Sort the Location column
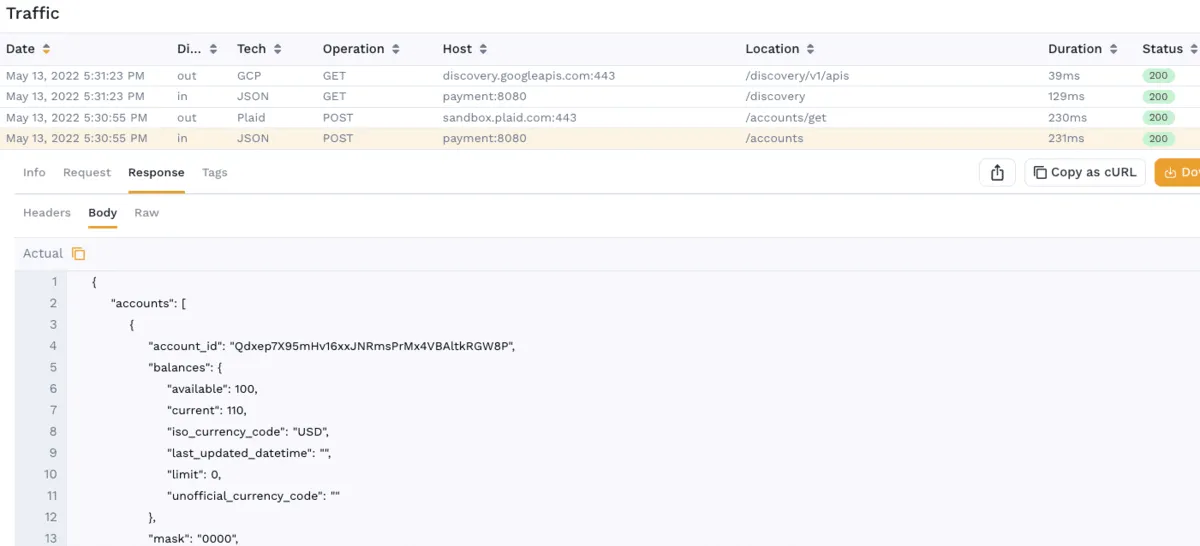Image resolution: width=1200 pixels, height=546 pixels. [x=810, y=49]
